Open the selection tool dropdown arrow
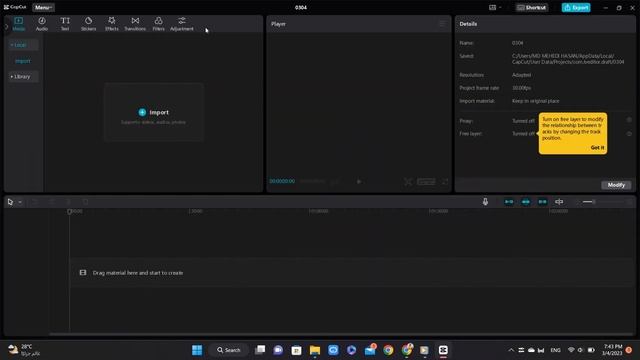The width and height of the screenshot is (640, 360). coord(20,202)
